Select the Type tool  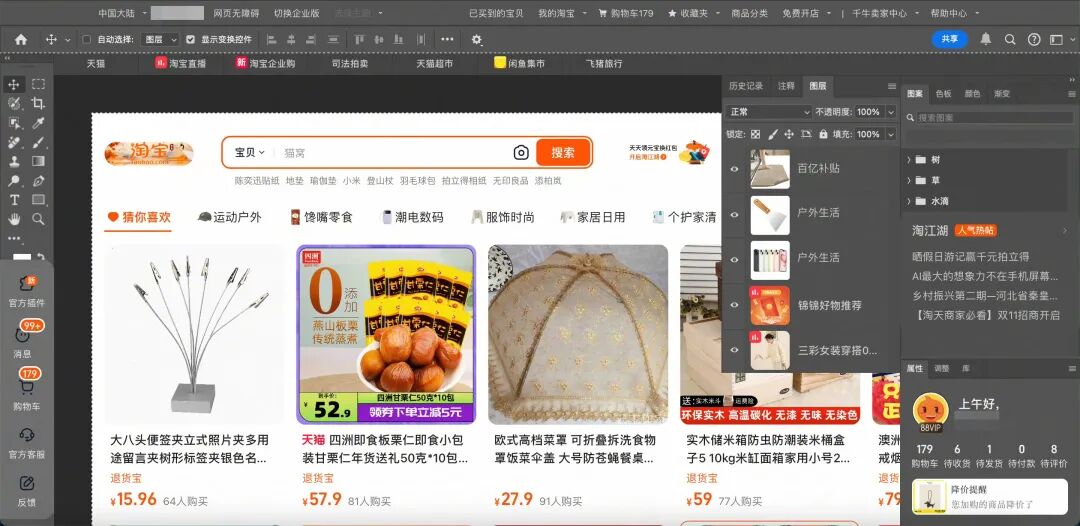pos(14,200)
